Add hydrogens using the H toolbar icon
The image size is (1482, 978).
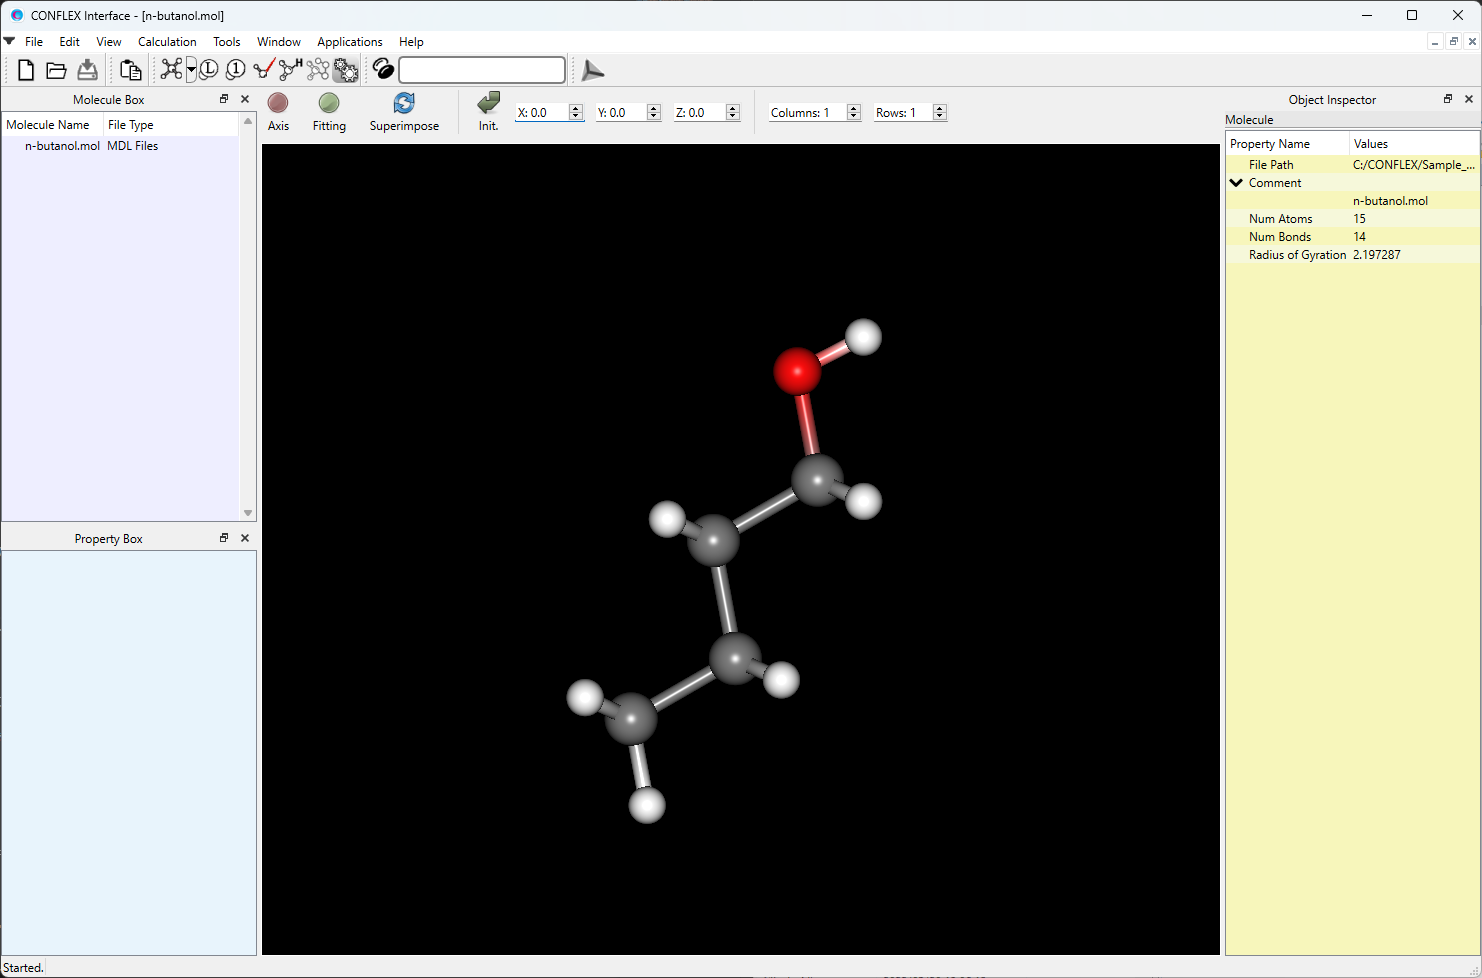coord(288,69)
